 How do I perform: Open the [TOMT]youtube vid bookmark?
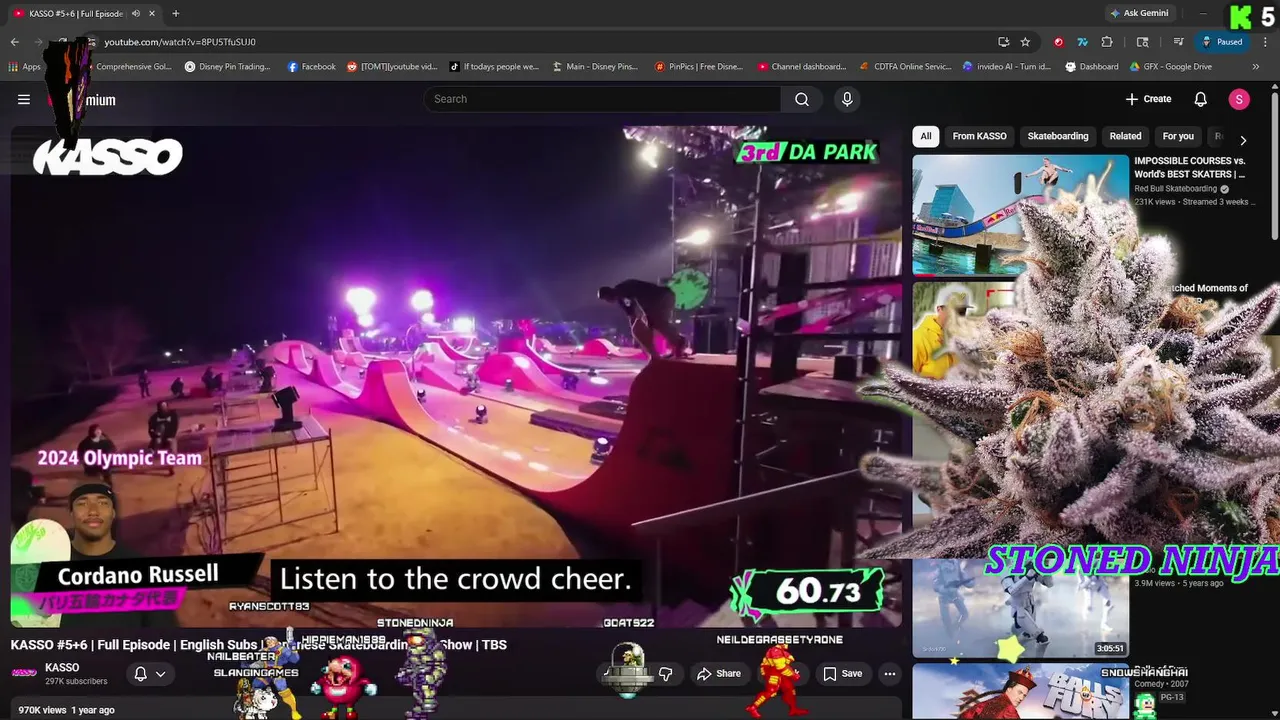[x=392, y=67]
